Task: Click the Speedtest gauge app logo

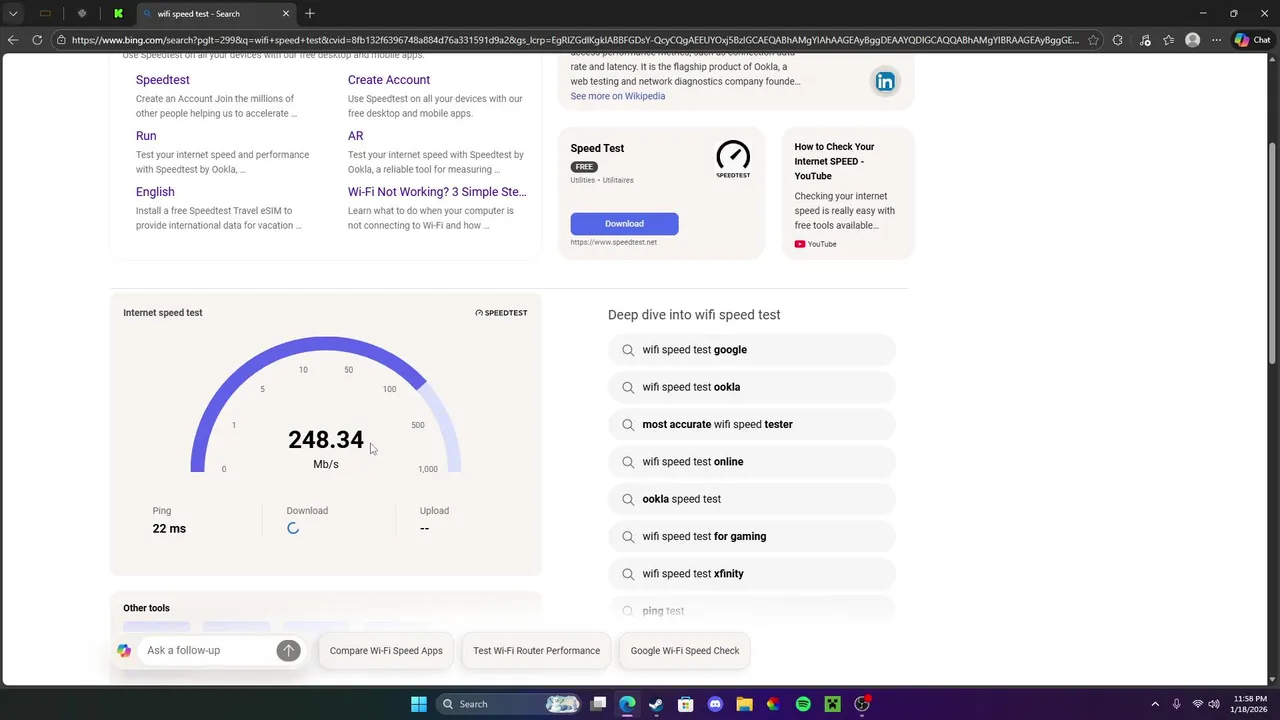Action: click(x=733, y=159)
